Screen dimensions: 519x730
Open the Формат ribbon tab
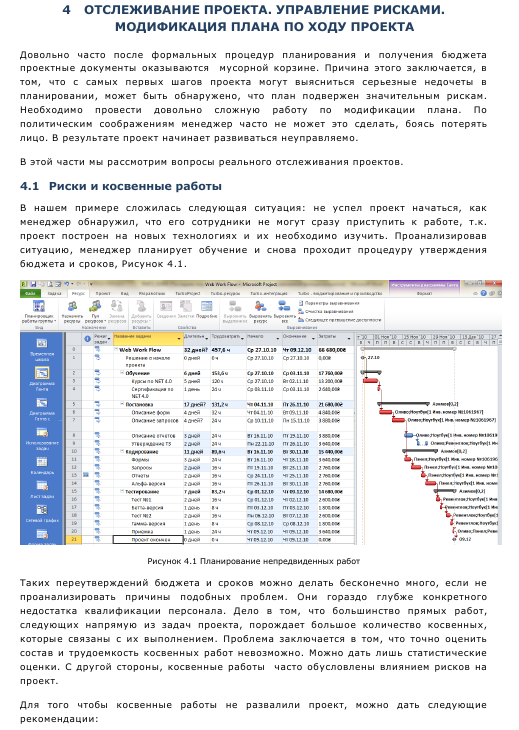[x=425, y=294]
